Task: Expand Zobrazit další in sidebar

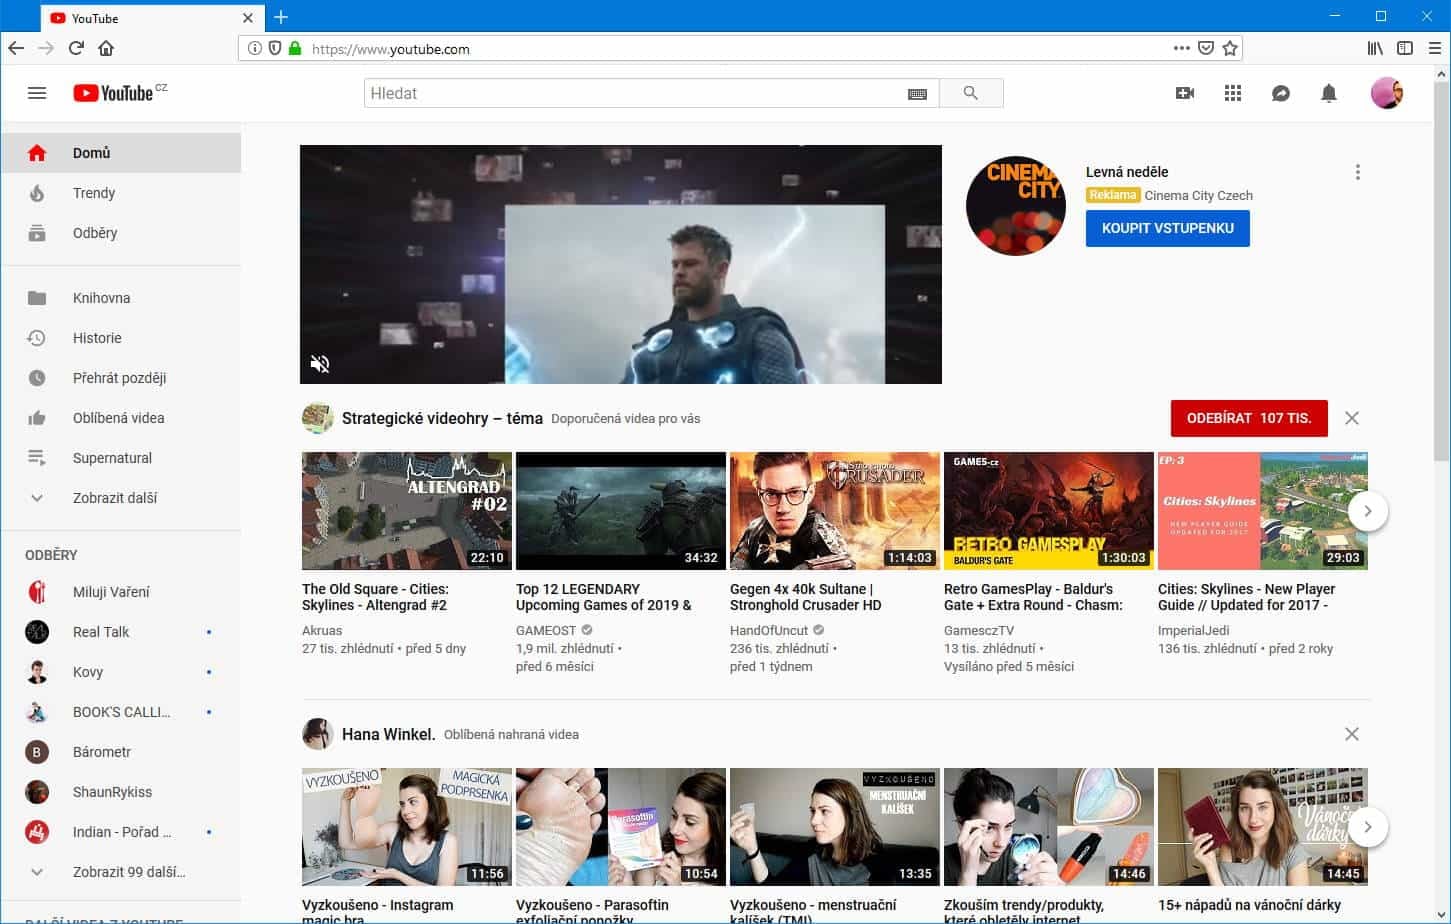Action: (x=121, y=498)
